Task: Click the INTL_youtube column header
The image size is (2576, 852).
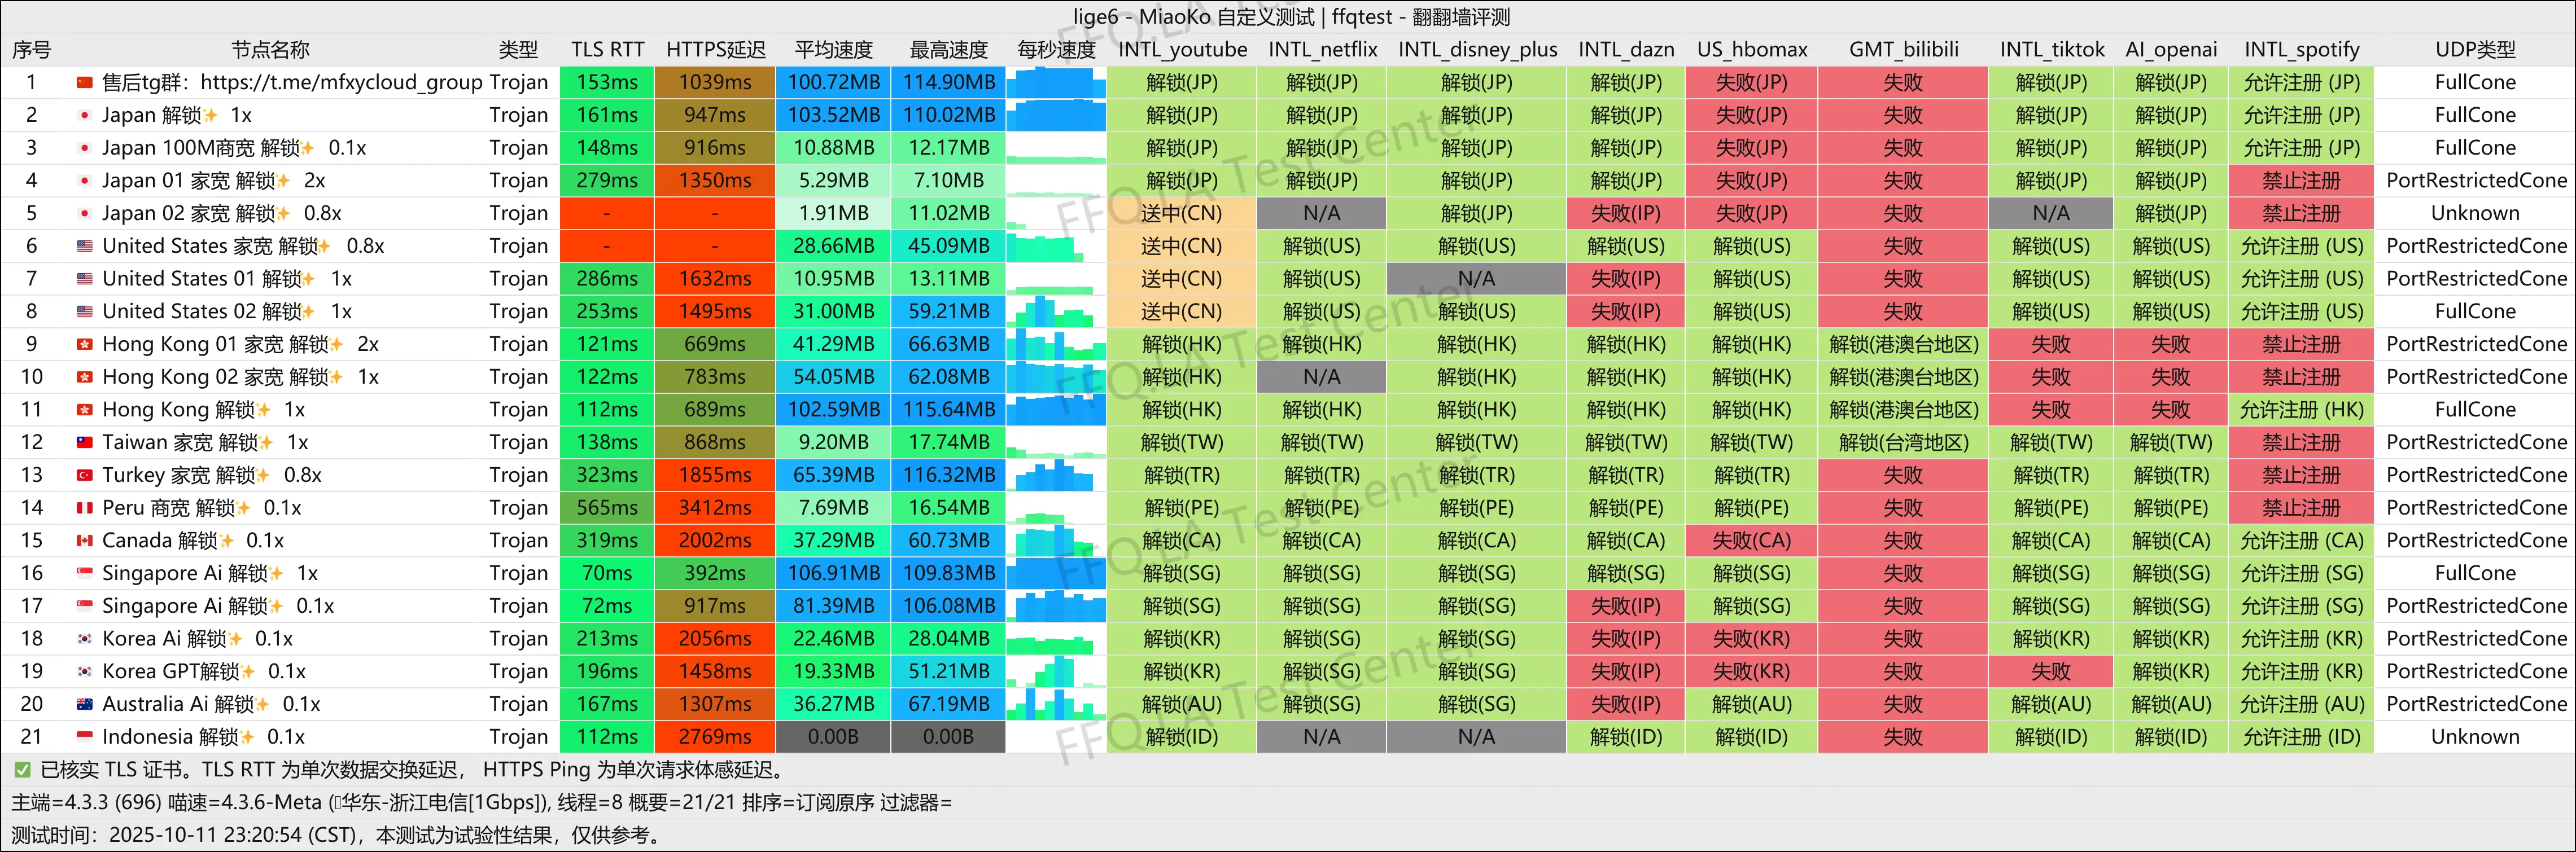Action: pyautogui.click(x=1182, y=50)
